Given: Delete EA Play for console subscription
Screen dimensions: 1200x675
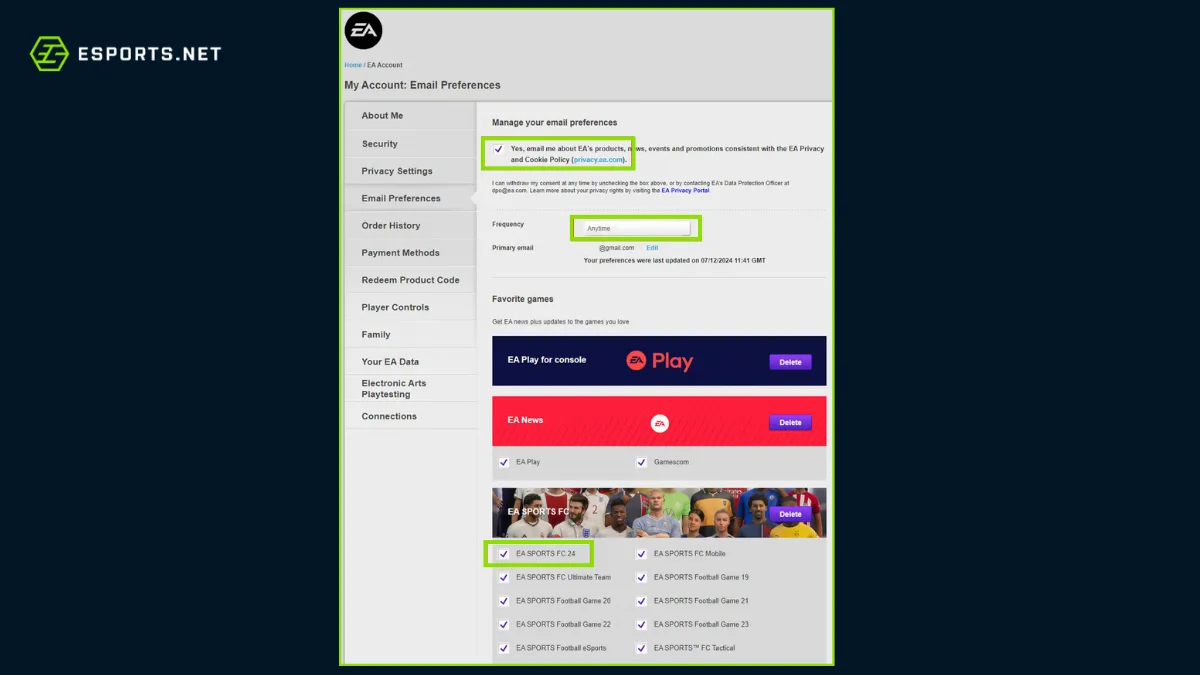Looking at the screenshot, I should coord(790,362).
